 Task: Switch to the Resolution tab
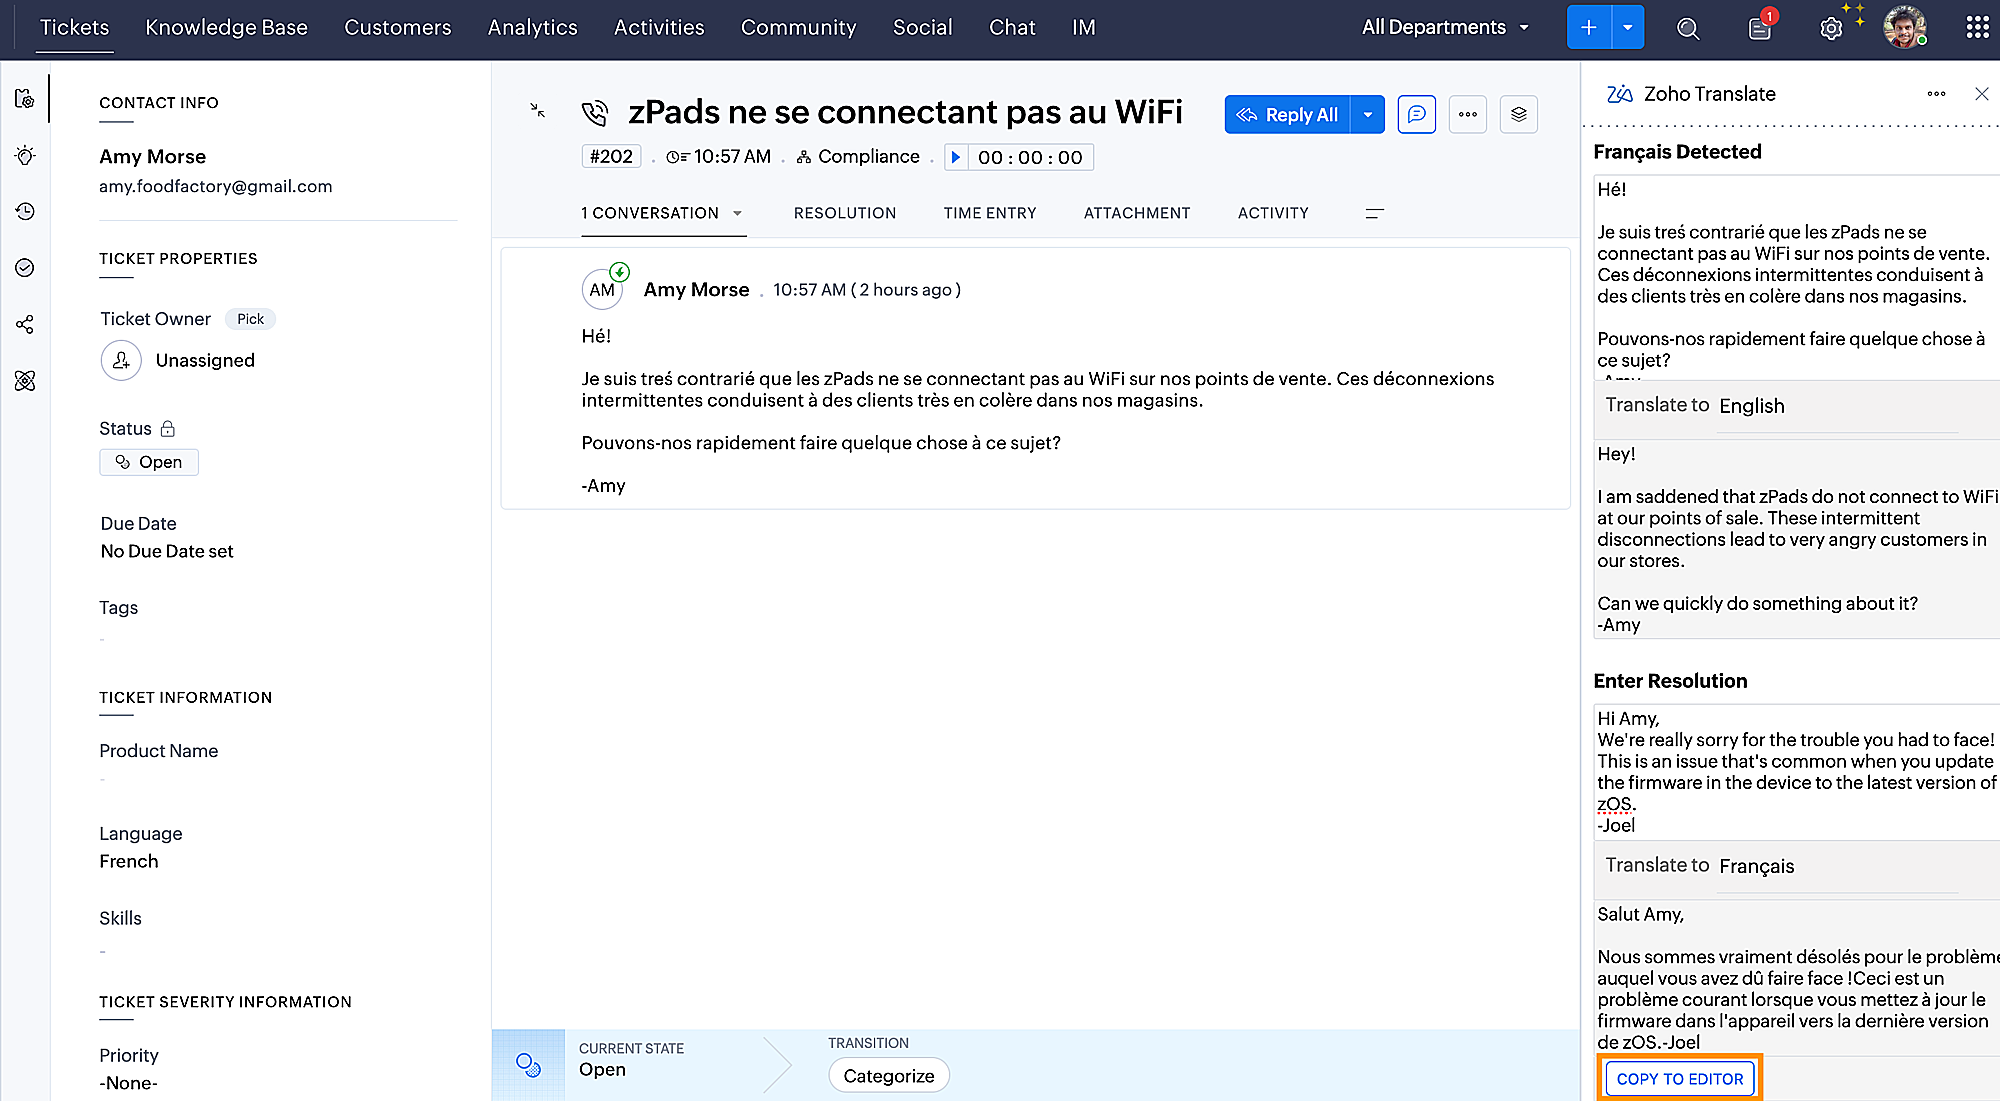click(x=844, y=213)
